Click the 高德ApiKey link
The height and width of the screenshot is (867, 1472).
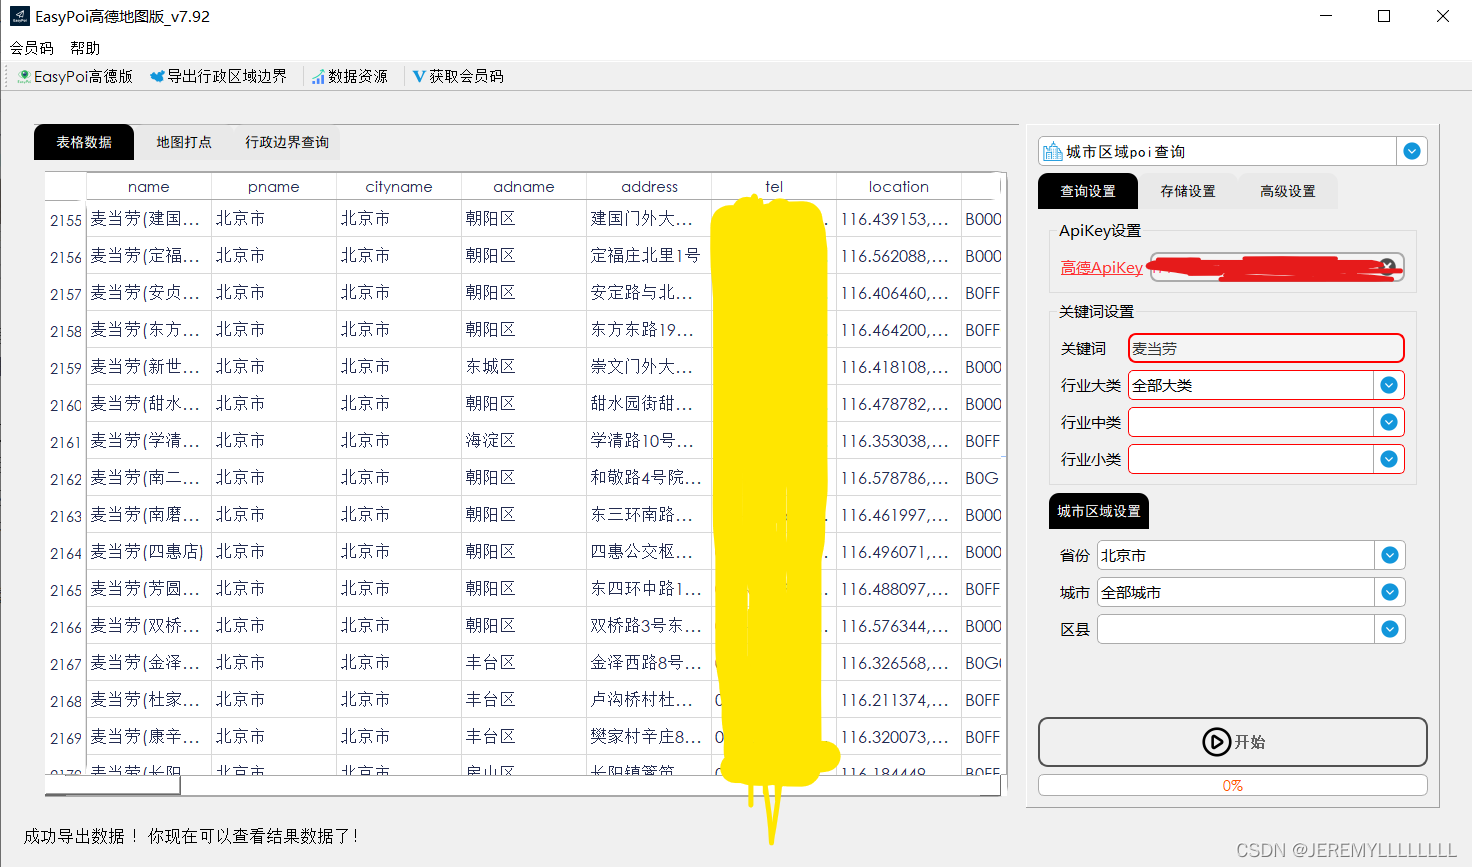click(1101, 267)
